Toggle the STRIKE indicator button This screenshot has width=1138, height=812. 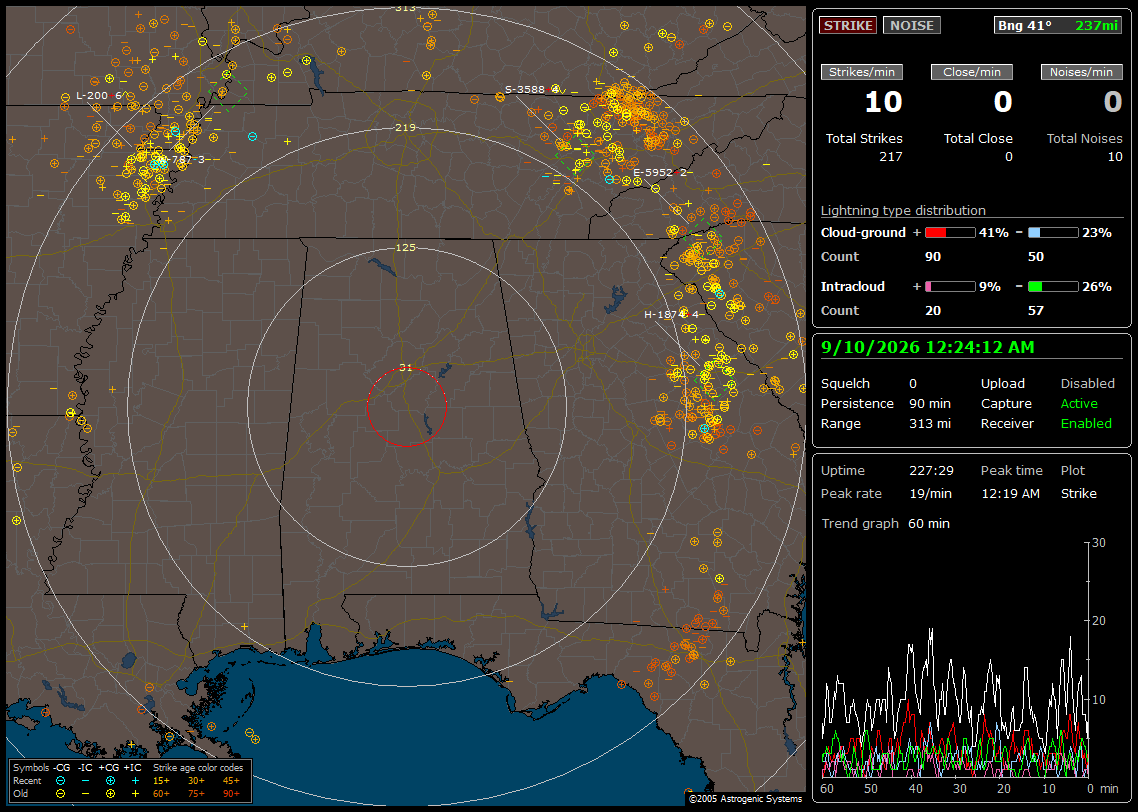848,25
